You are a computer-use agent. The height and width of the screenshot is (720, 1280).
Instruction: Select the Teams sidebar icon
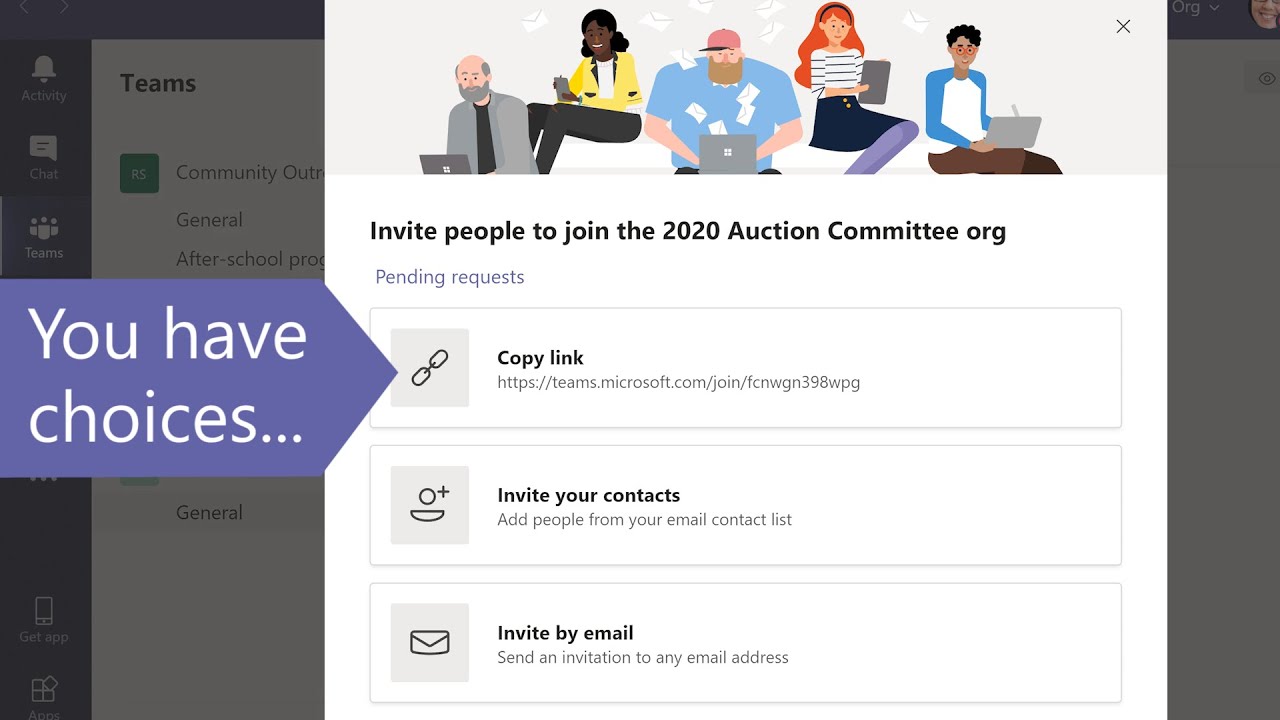tap(44, 229)
